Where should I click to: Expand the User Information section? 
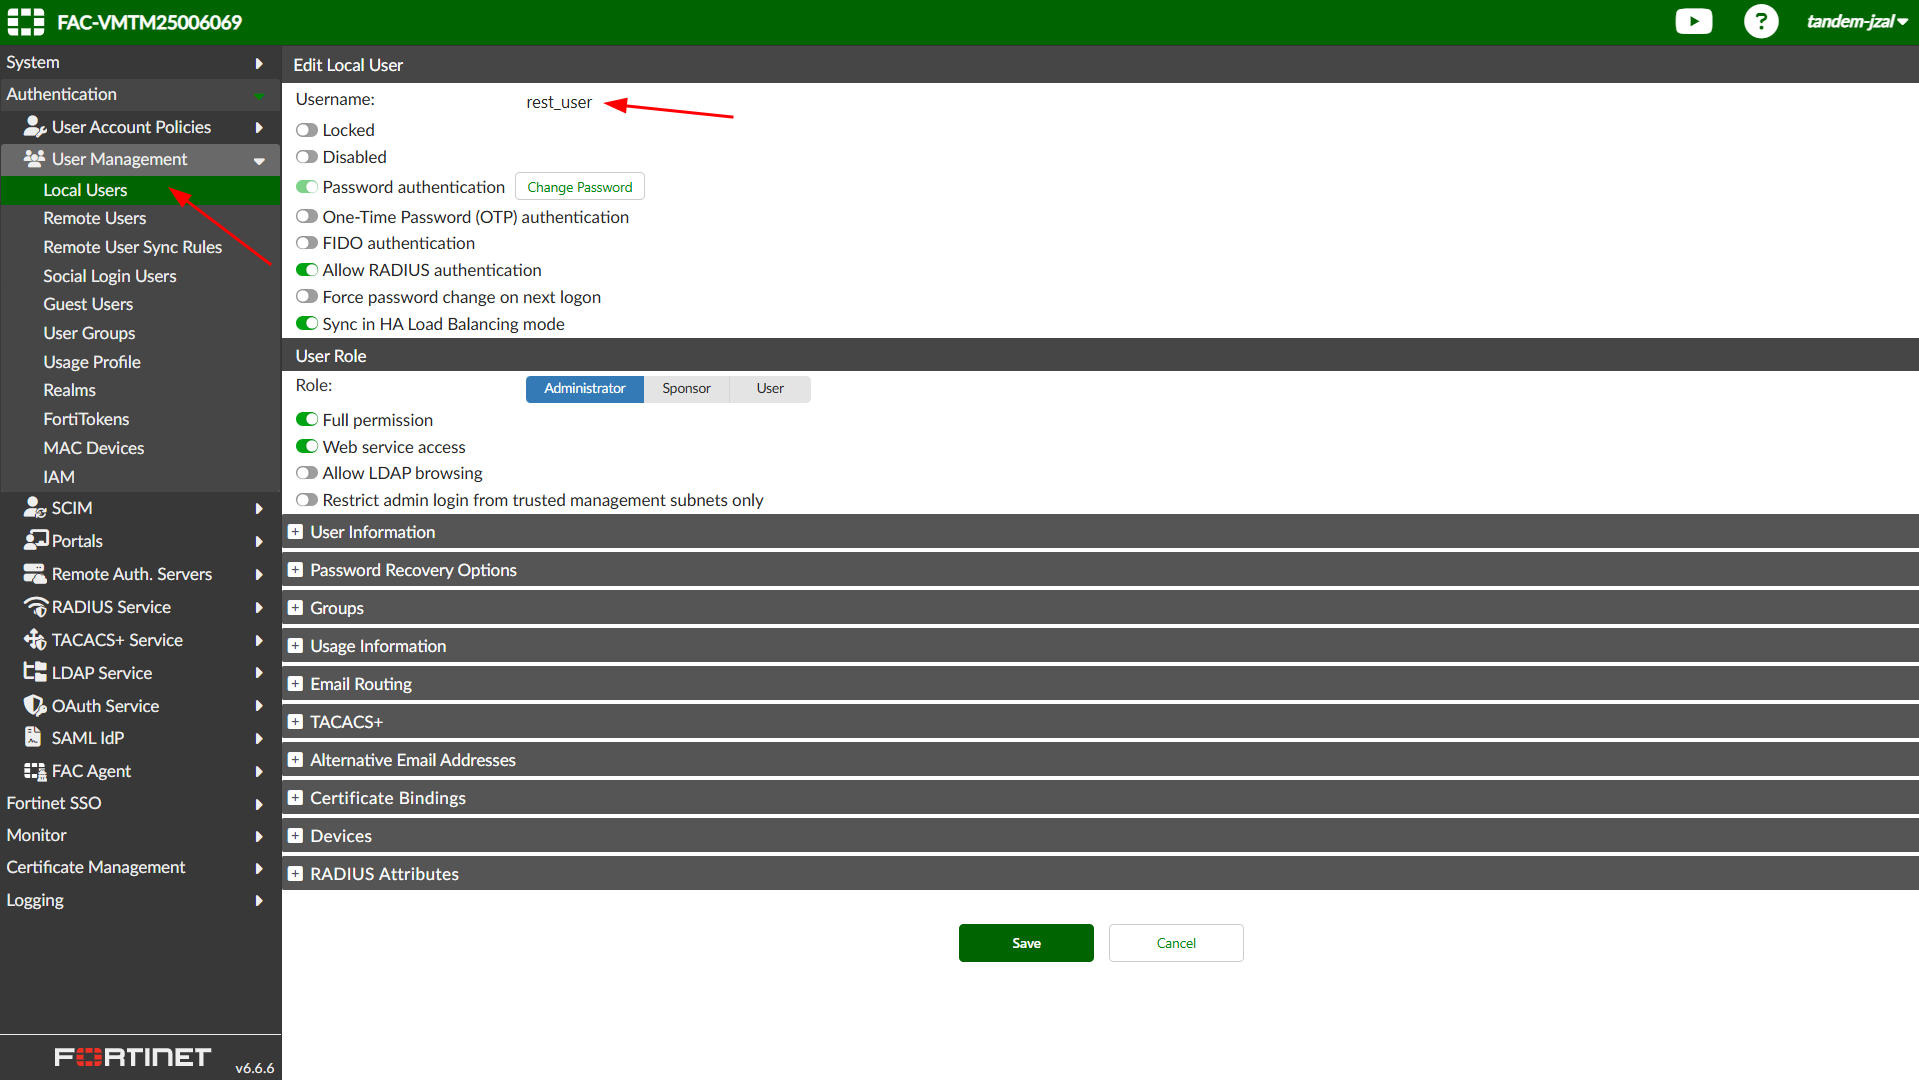[295, 532]
